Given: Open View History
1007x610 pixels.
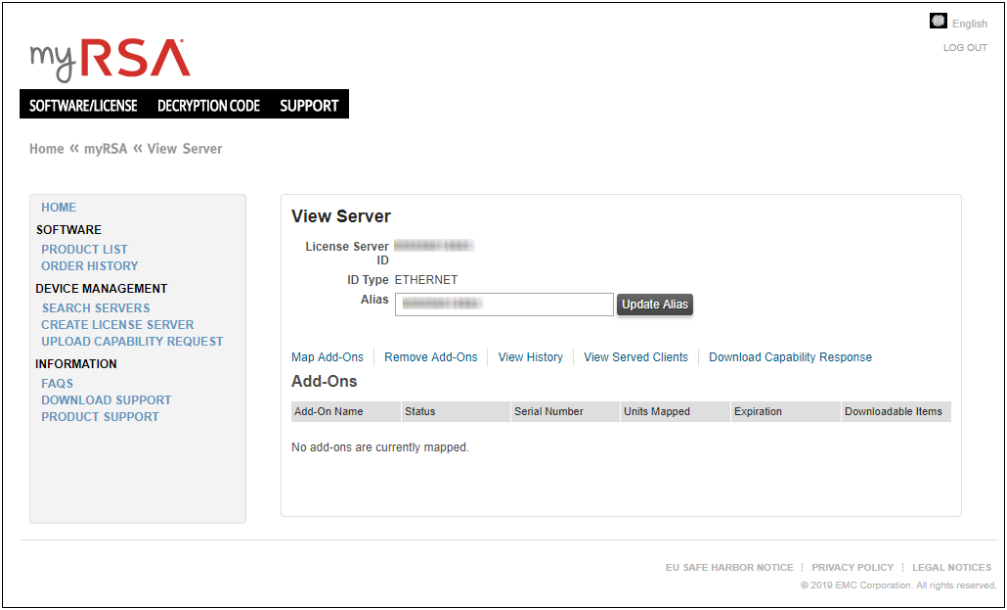Looking at the screenshot, I should pyautogui.click(x=530, y=357).
